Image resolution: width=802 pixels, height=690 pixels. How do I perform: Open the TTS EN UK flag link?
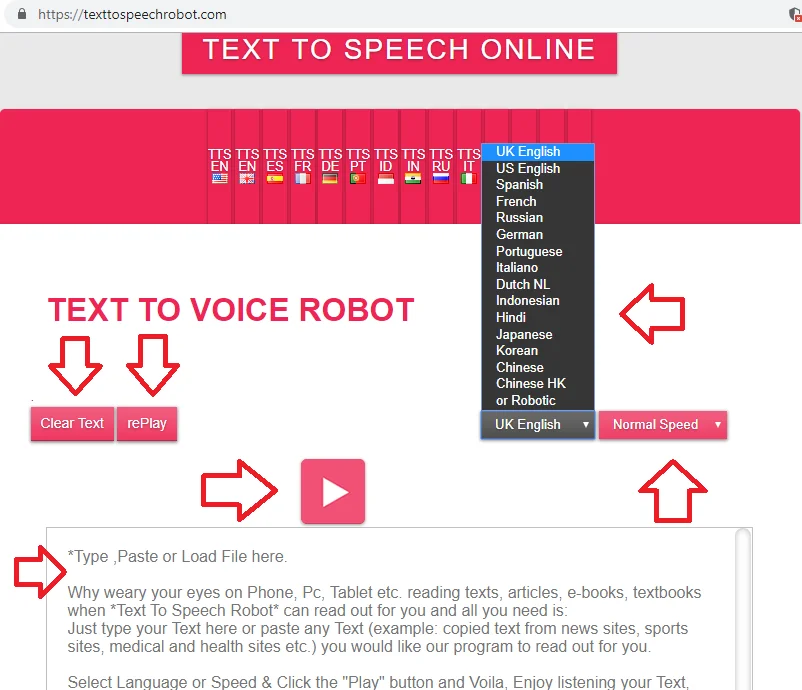coord(247,166)
